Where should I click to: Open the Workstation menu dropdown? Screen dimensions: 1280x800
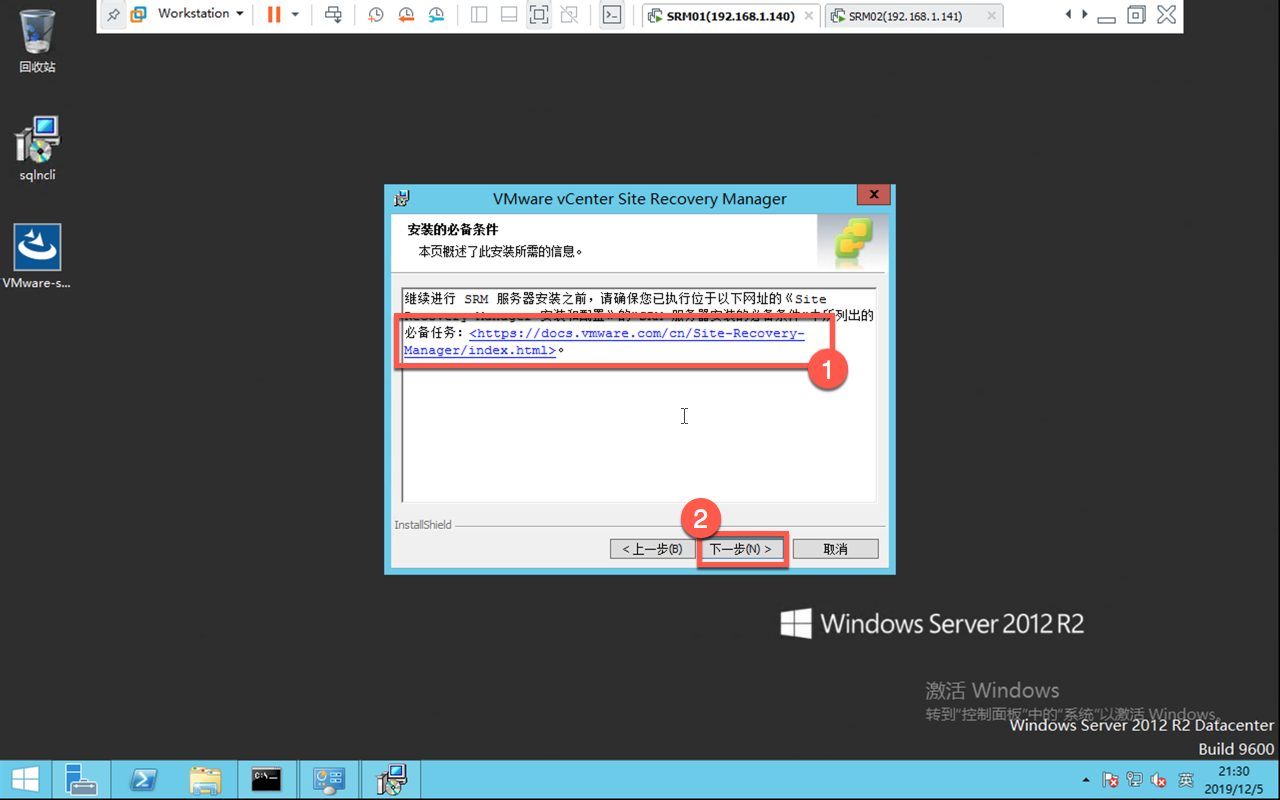pyautogui.click(x=200, y=14)
